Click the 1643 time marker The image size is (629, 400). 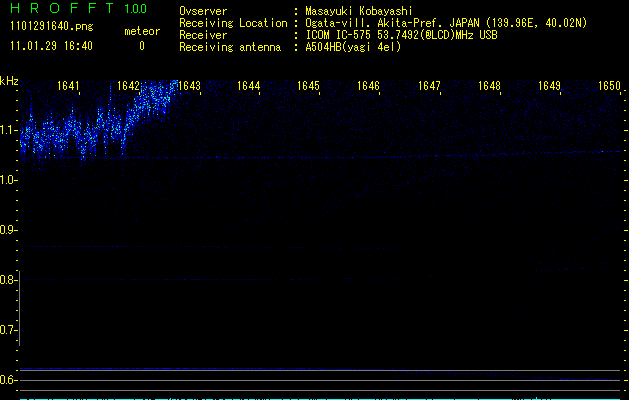[x=189, y=86]
